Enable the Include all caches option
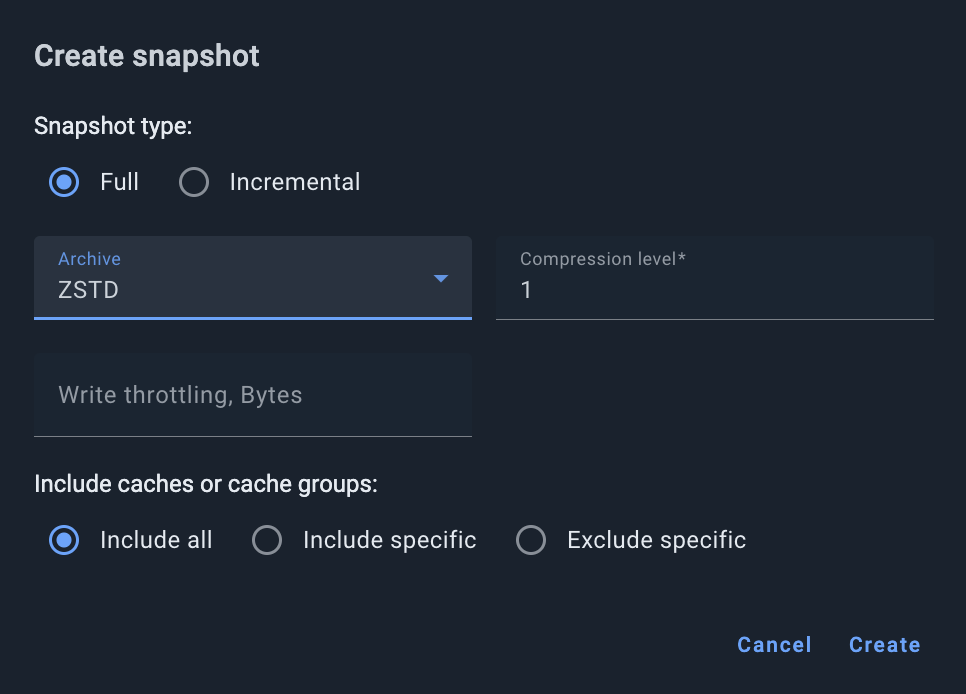The image size is (966, 694). pos(63,540)
